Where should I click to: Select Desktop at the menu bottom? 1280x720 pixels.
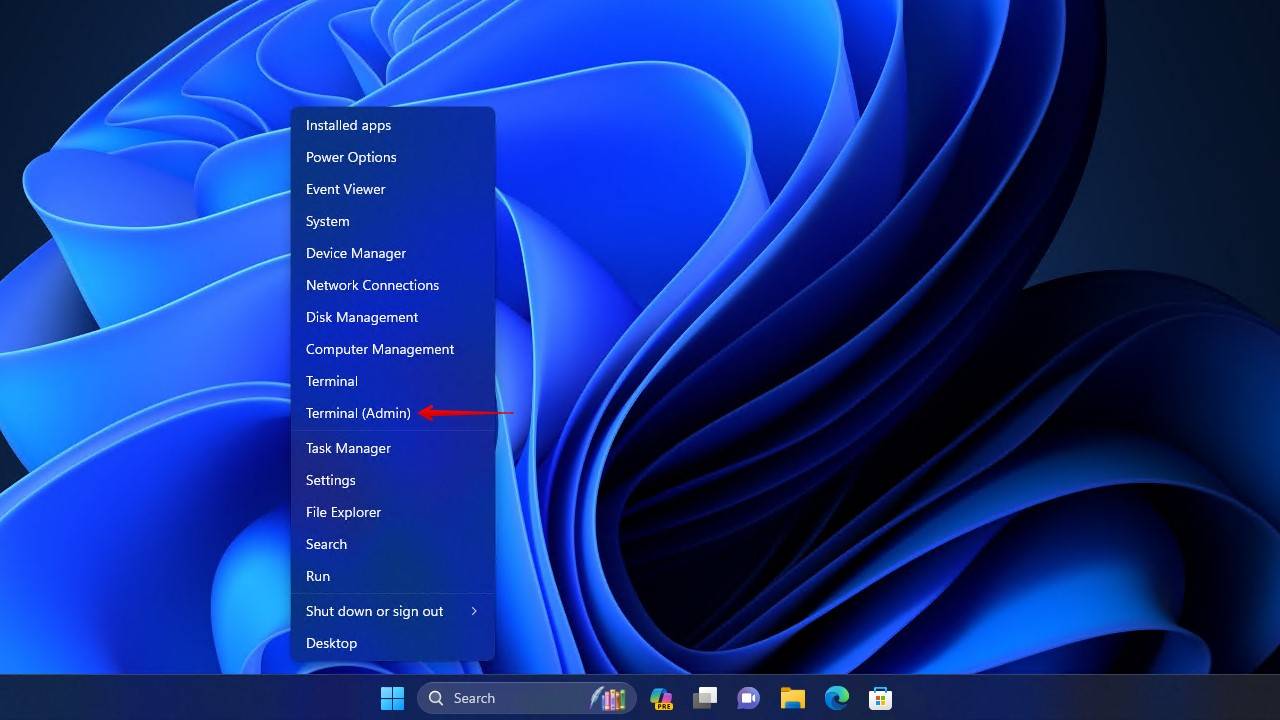(331, 643)
